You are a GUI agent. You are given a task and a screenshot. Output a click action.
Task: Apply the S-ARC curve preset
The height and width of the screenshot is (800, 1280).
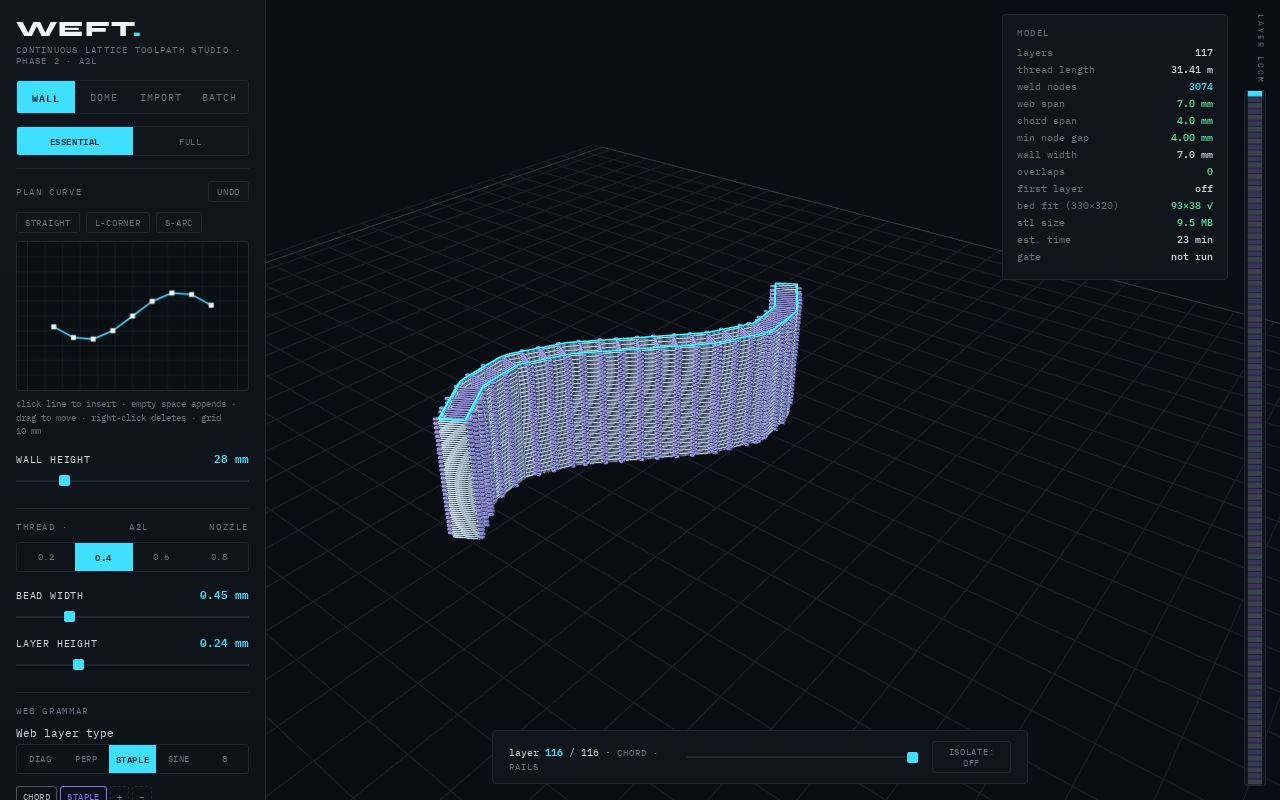[x=179, y=223]
